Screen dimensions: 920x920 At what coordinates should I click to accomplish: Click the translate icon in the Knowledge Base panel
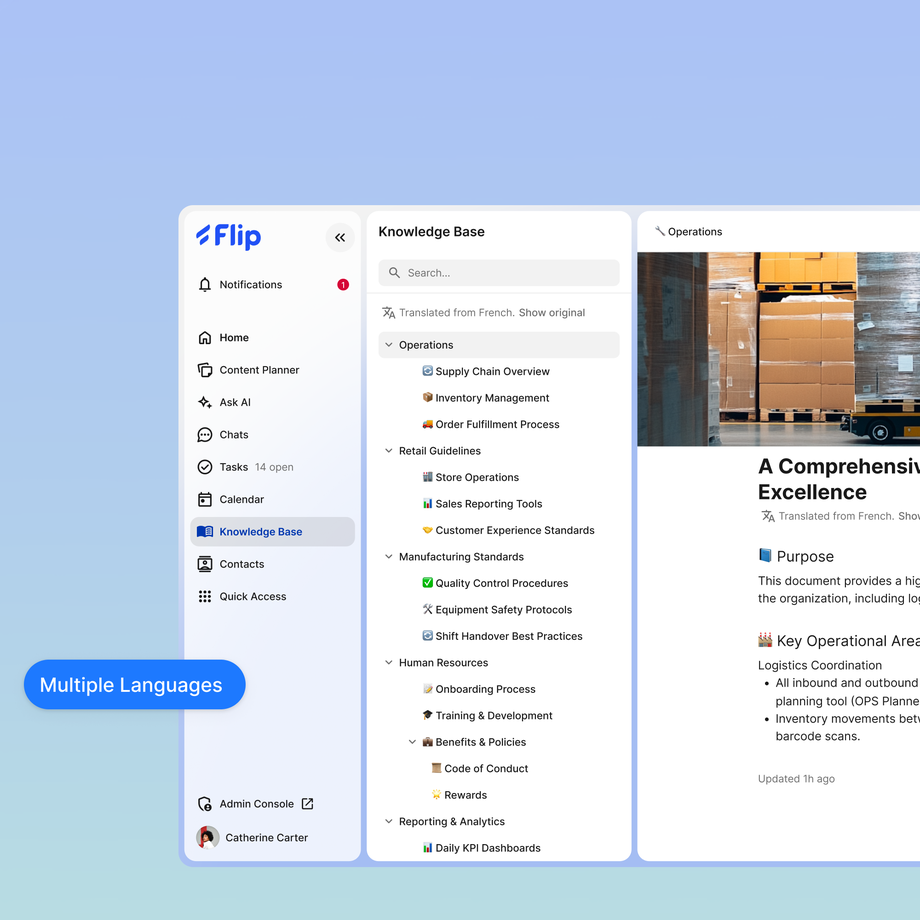pyautogui.click(x=388, y=313)
